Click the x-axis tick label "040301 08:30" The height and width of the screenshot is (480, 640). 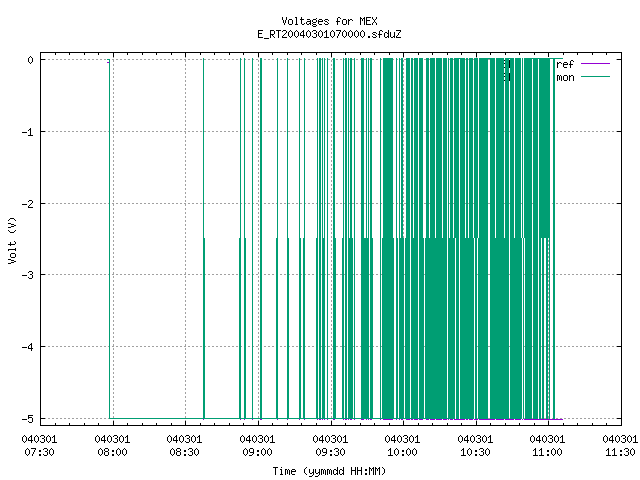(184, 445)
